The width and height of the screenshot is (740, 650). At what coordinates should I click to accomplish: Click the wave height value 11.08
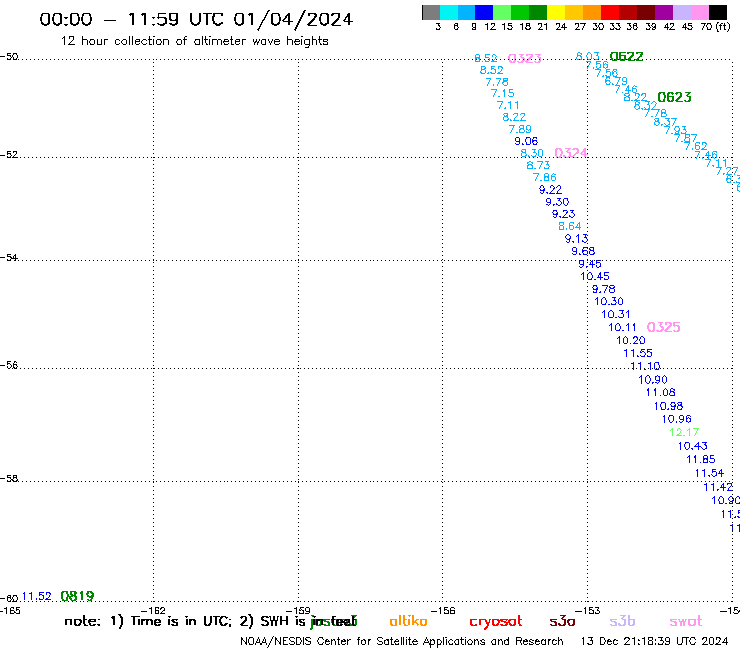660,393
